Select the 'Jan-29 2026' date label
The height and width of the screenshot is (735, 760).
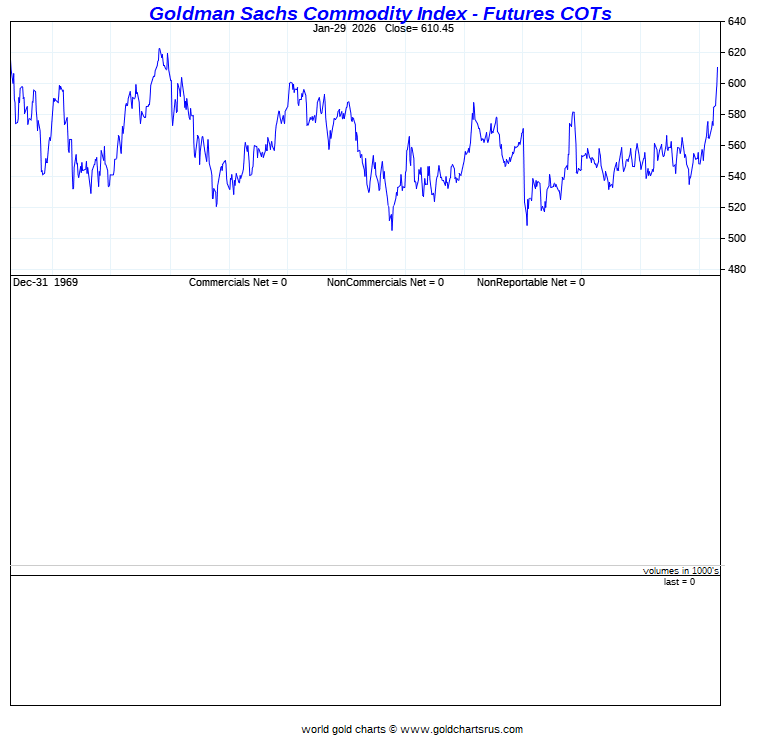344,28
